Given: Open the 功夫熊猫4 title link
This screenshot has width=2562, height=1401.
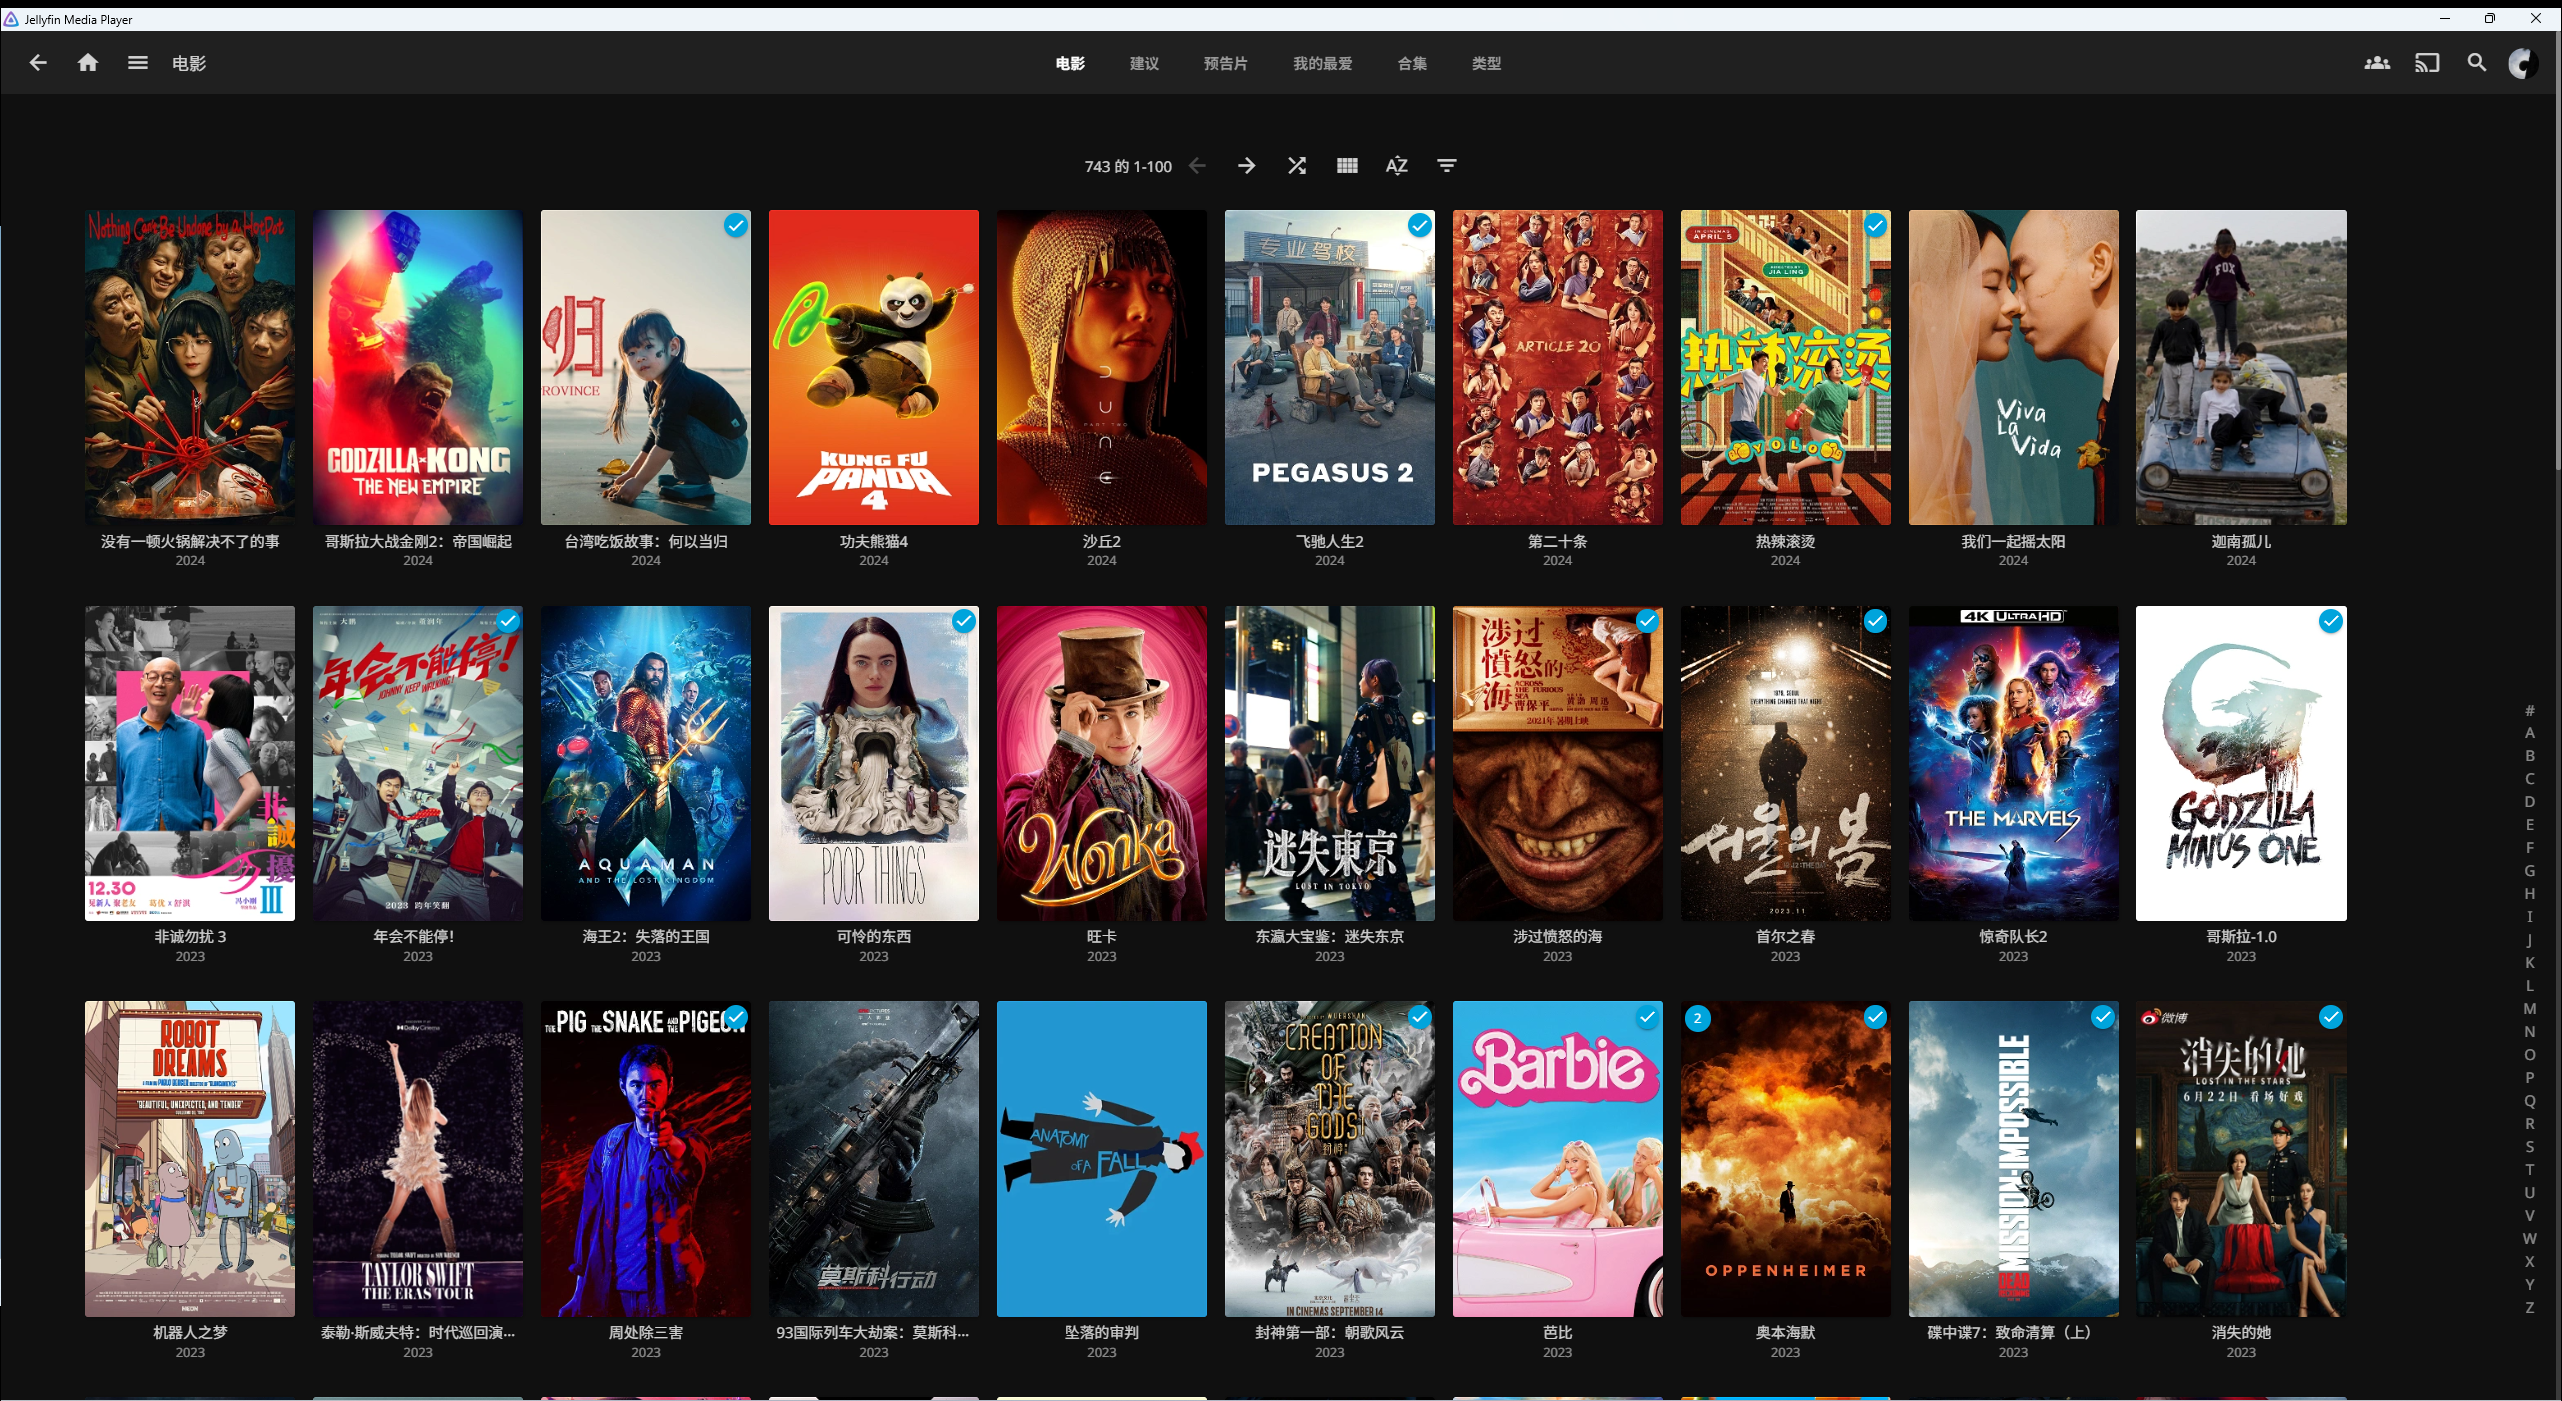Looking at the screenshot, I should (x=873, y=541).
